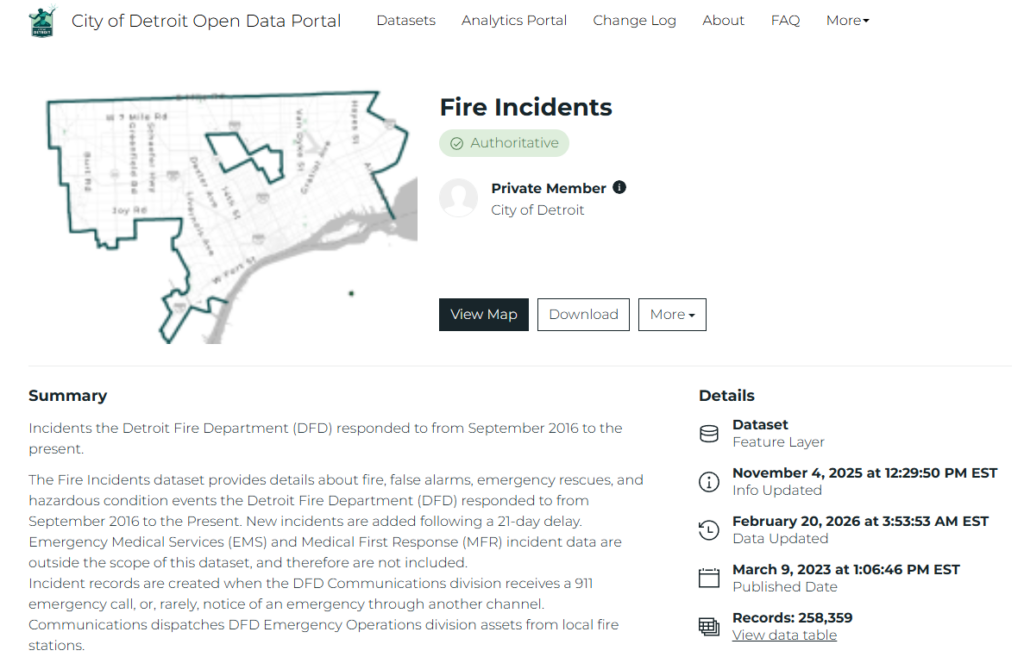Click the Authoritative checkmark badge
The image size is (1024, 657).
click(x=504, y=143)
